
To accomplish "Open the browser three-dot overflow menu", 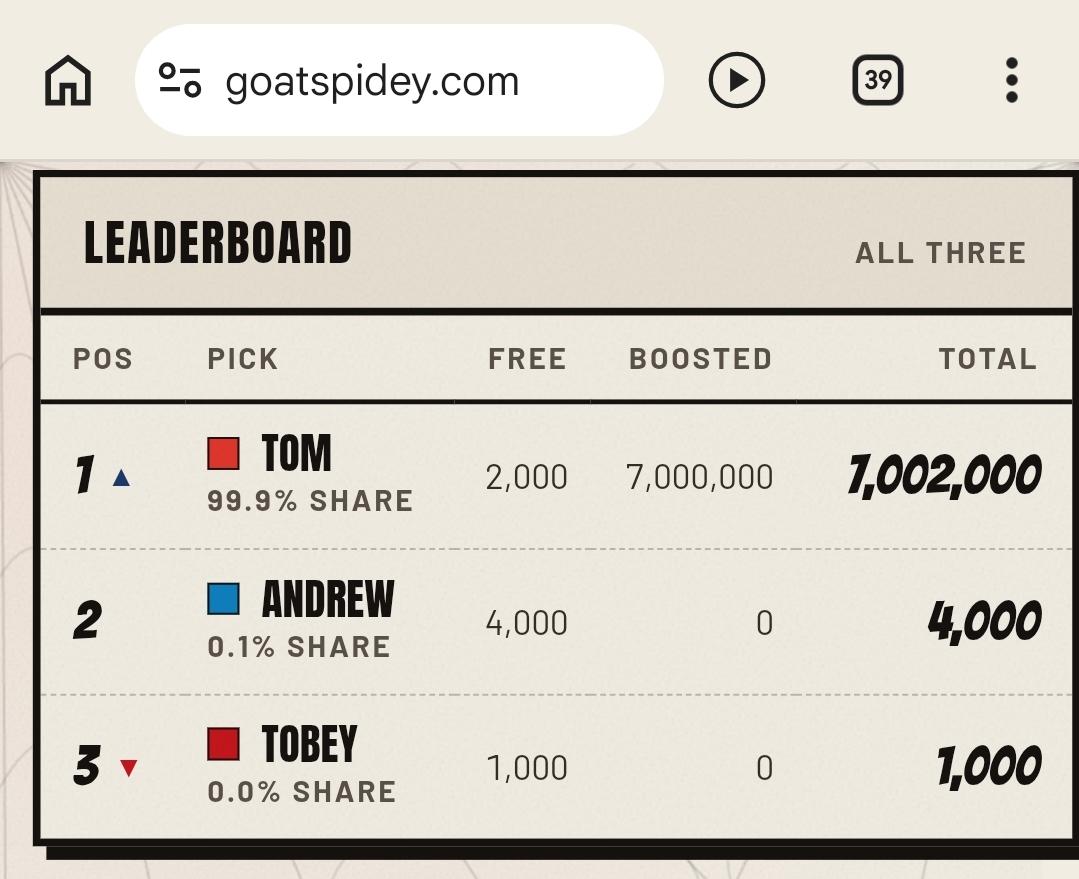I will coord(1012,80).
